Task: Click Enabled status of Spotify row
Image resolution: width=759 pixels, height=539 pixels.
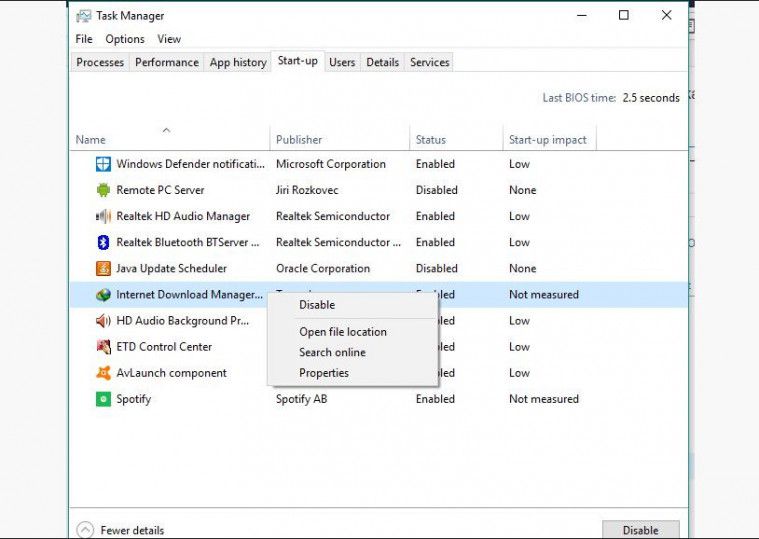Action: point(435,399)
